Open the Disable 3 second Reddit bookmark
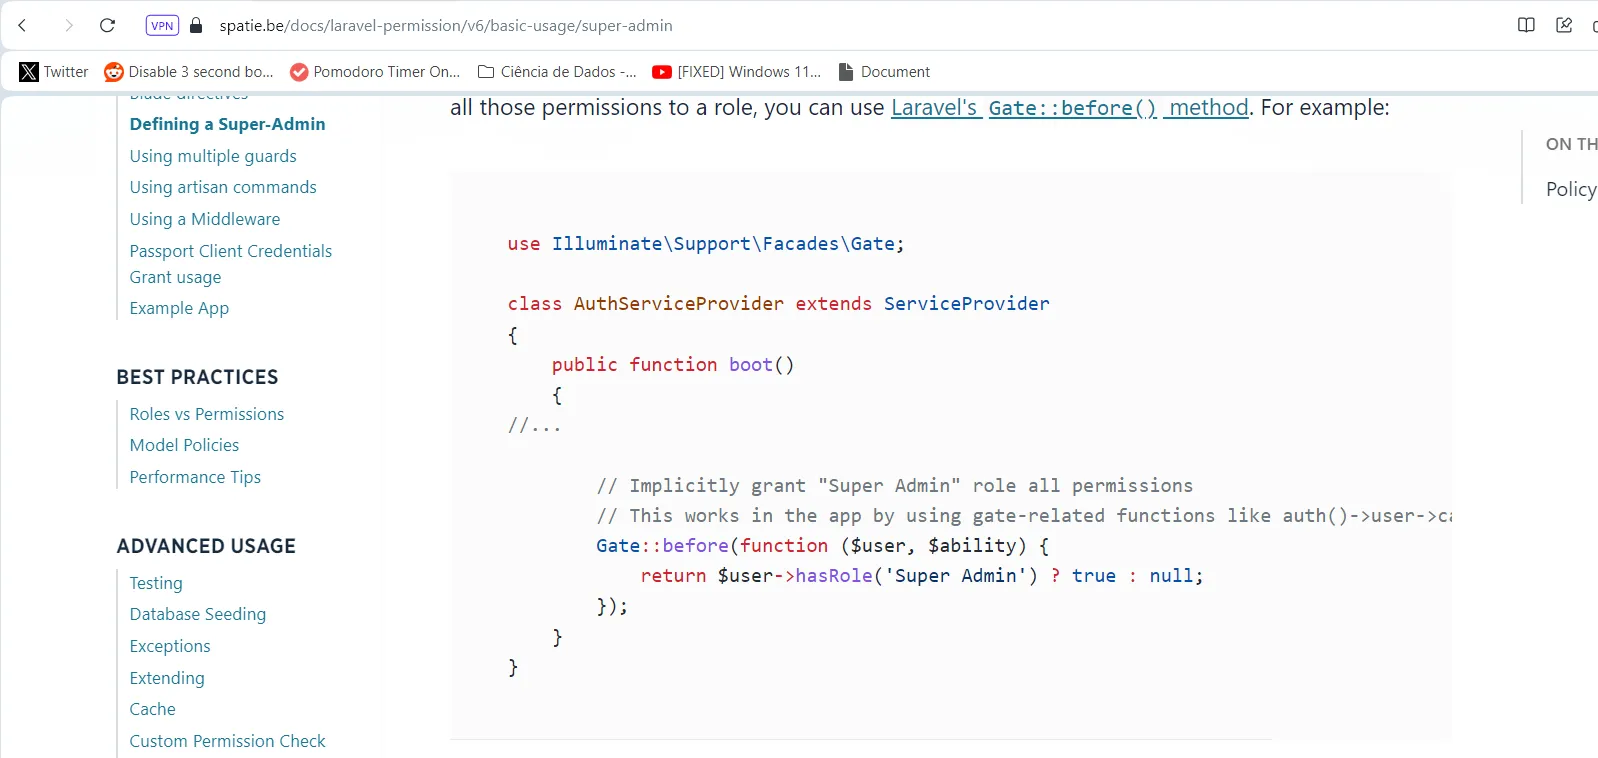The height and width of the screenshot is (758, 1598). (189, 72)
